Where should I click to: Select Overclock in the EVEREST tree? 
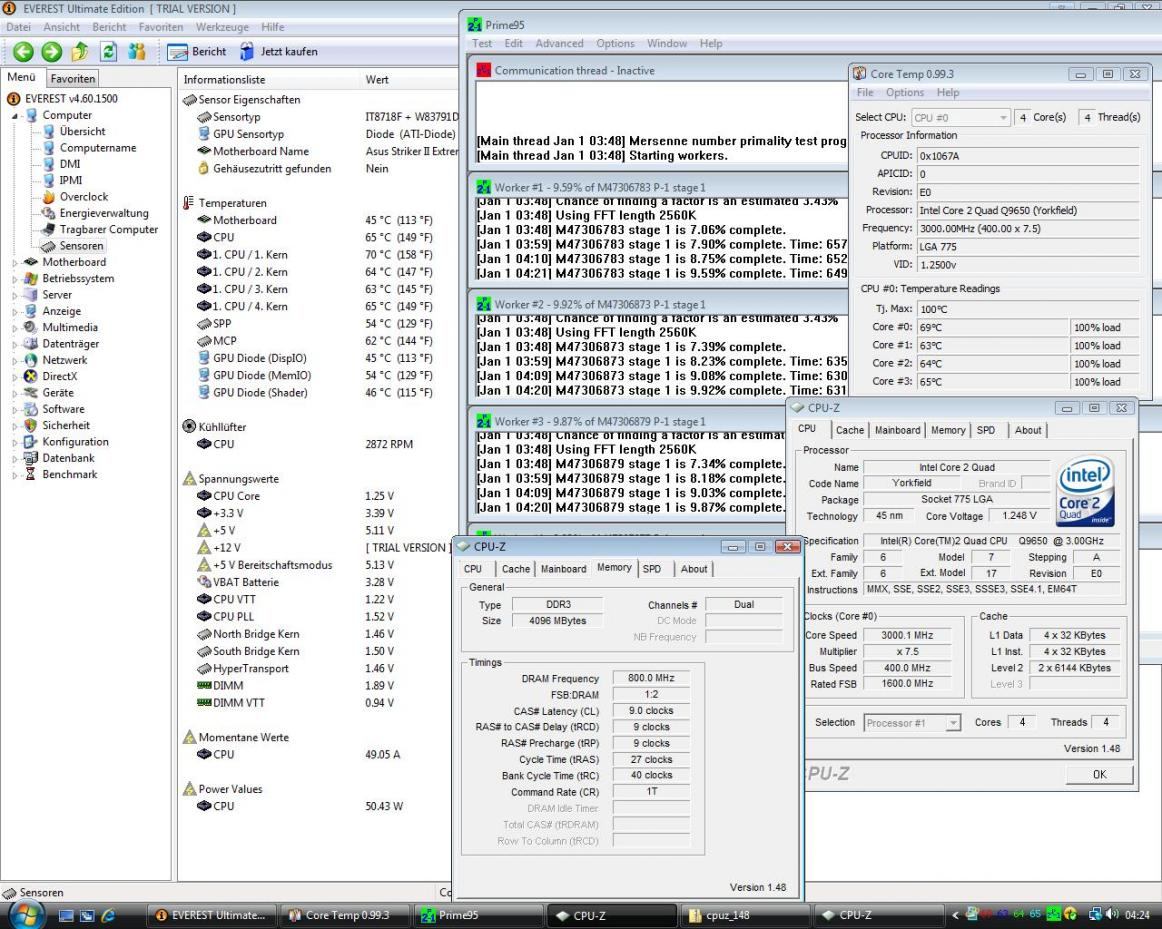83,197
